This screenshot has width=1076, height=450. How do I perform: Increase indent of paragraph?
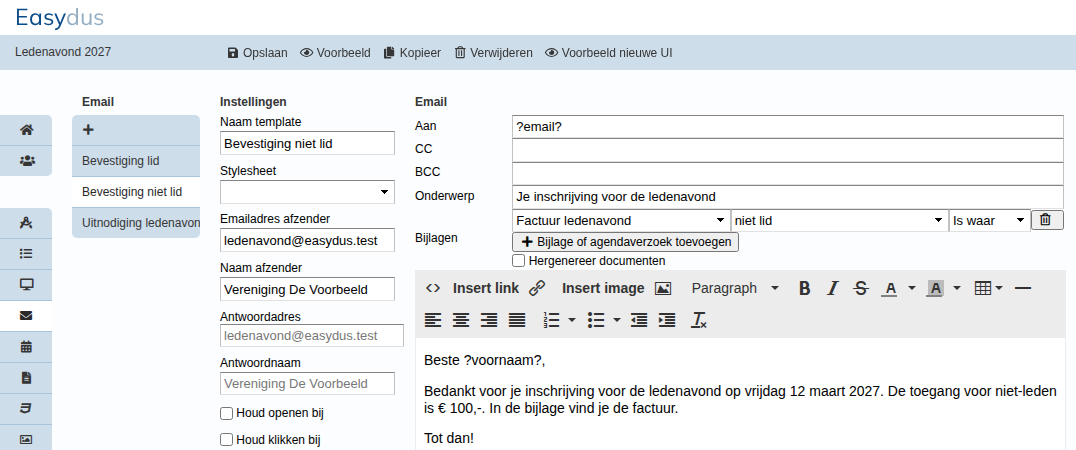tap(667, 320)
